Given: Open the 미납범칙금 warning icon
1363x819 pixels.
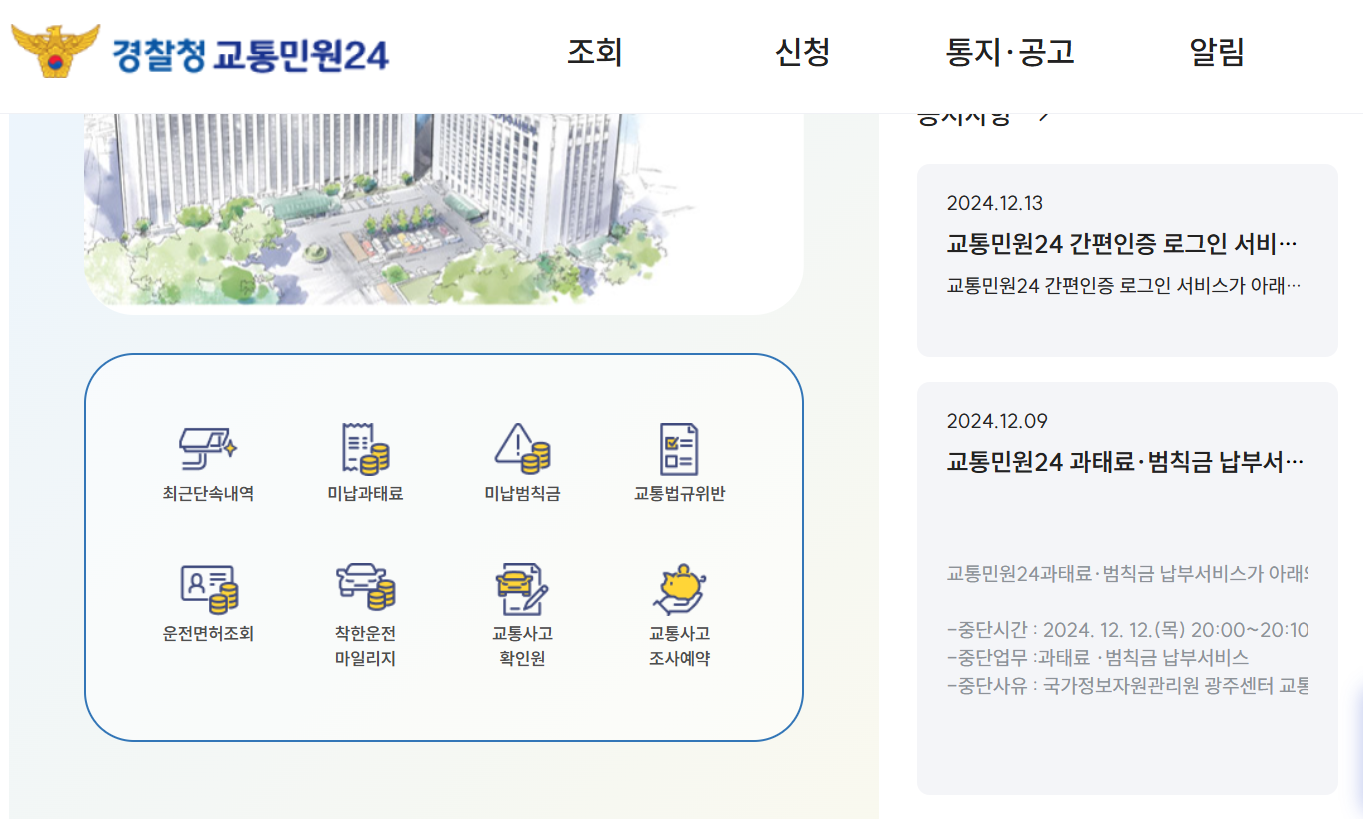Looking at the screenshot, I should 522,448.
